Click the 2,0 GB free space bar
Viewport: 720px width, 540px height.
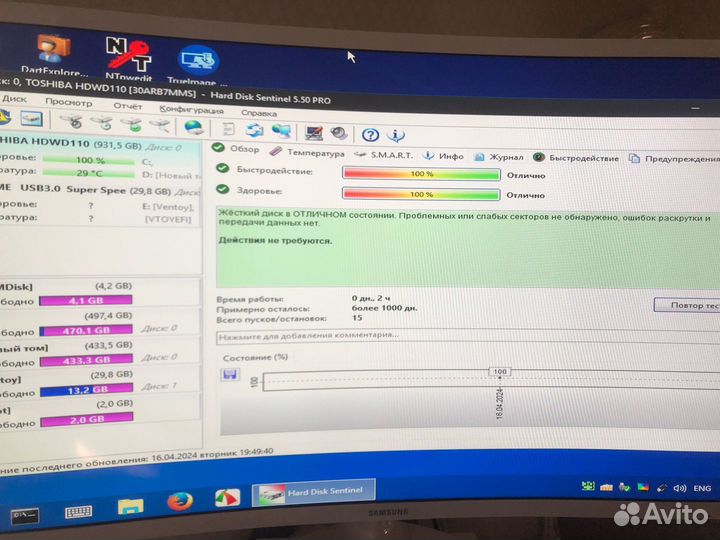(x=87, y=420)
